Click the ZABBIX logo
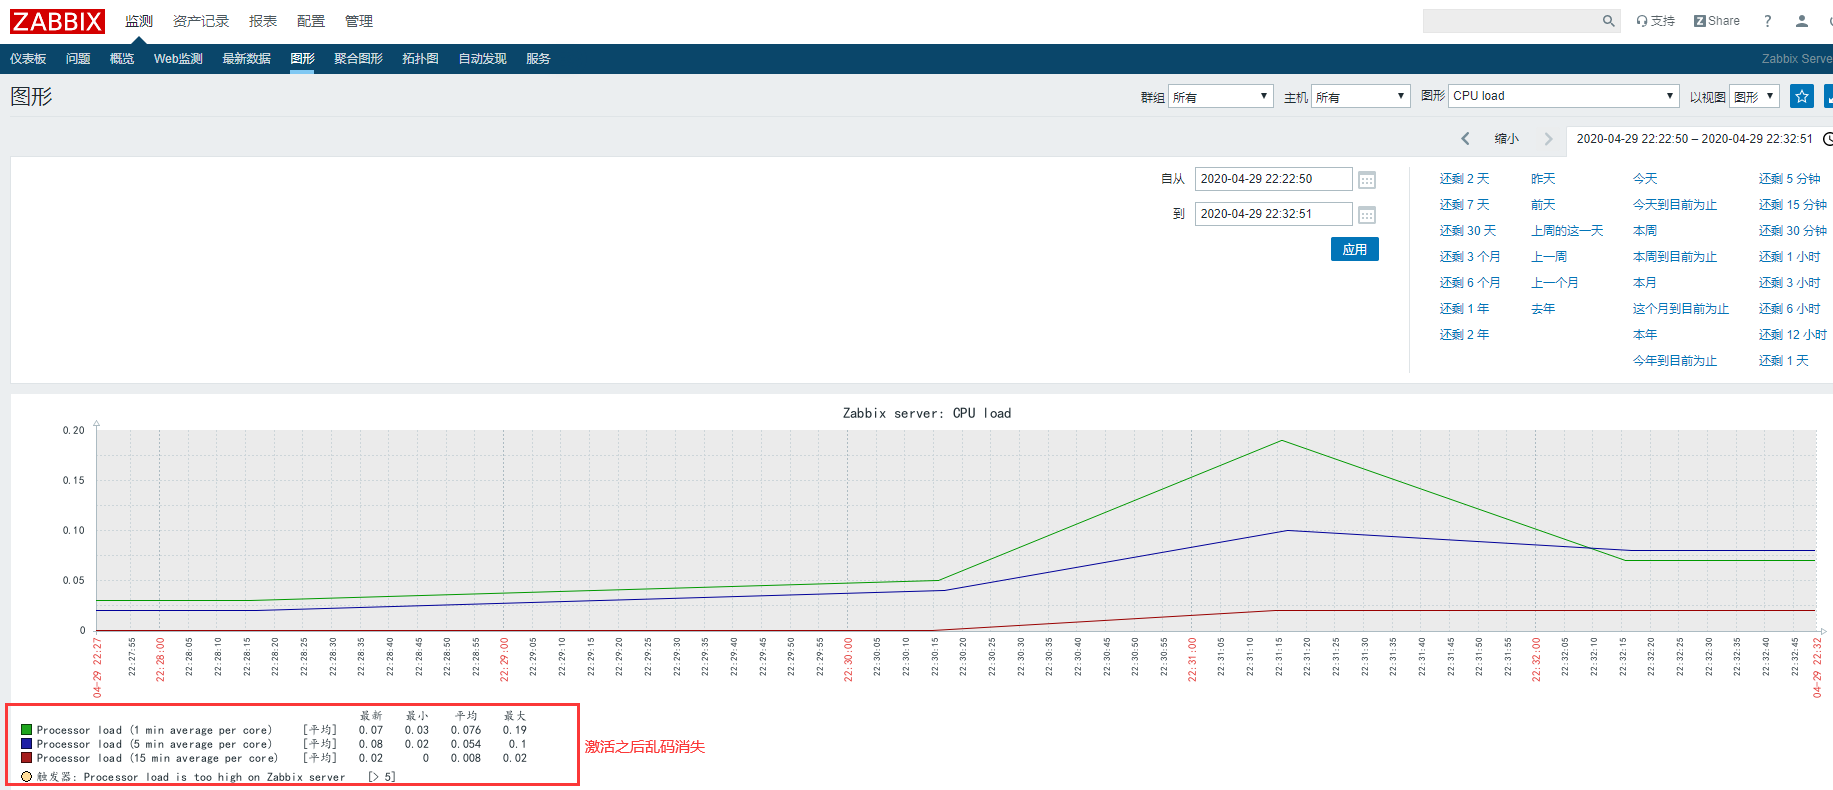The height and width of the screenshot is (790, 1833). point(57,21)
